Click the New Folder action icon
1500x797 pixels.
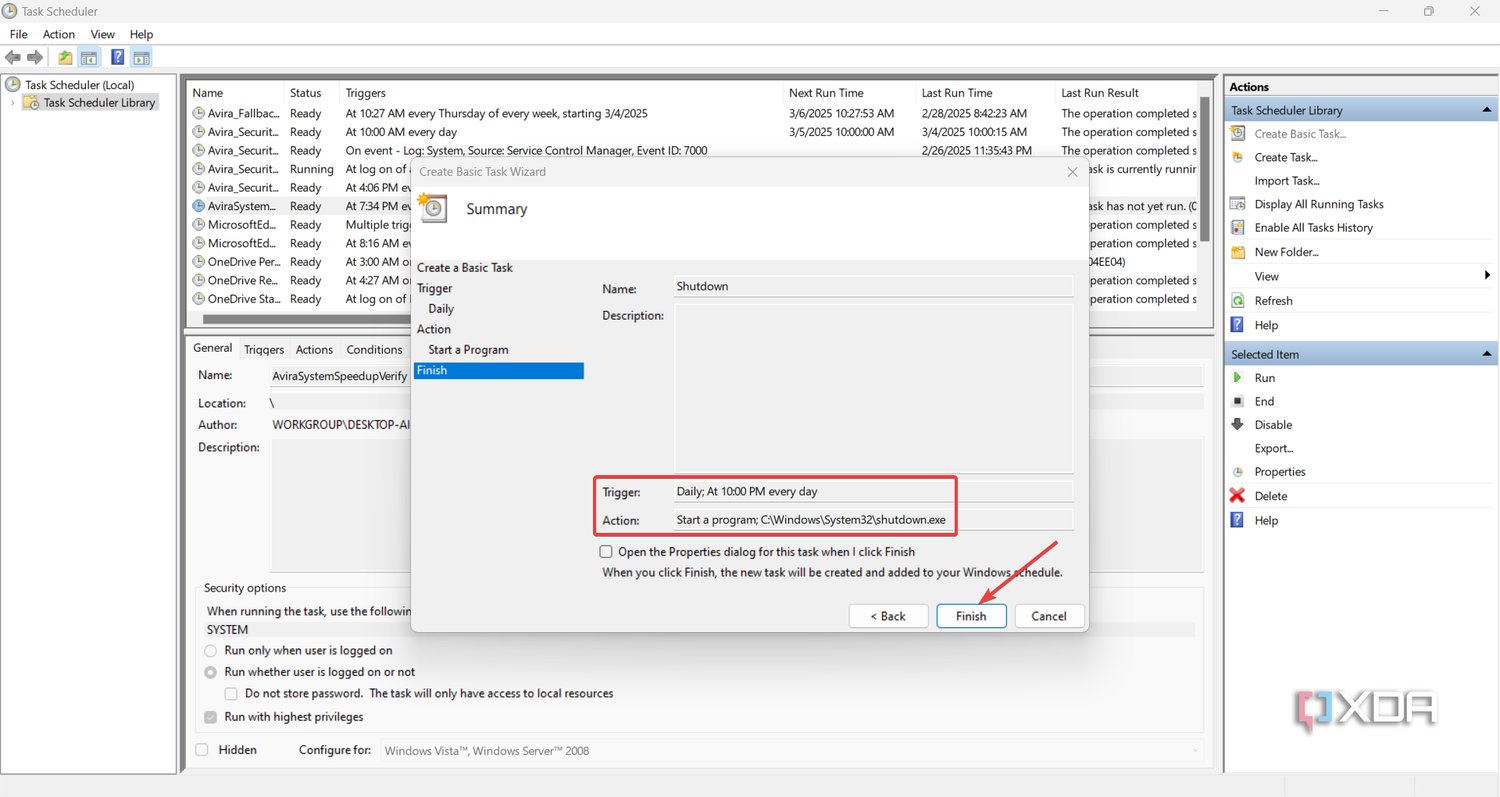1238,252
